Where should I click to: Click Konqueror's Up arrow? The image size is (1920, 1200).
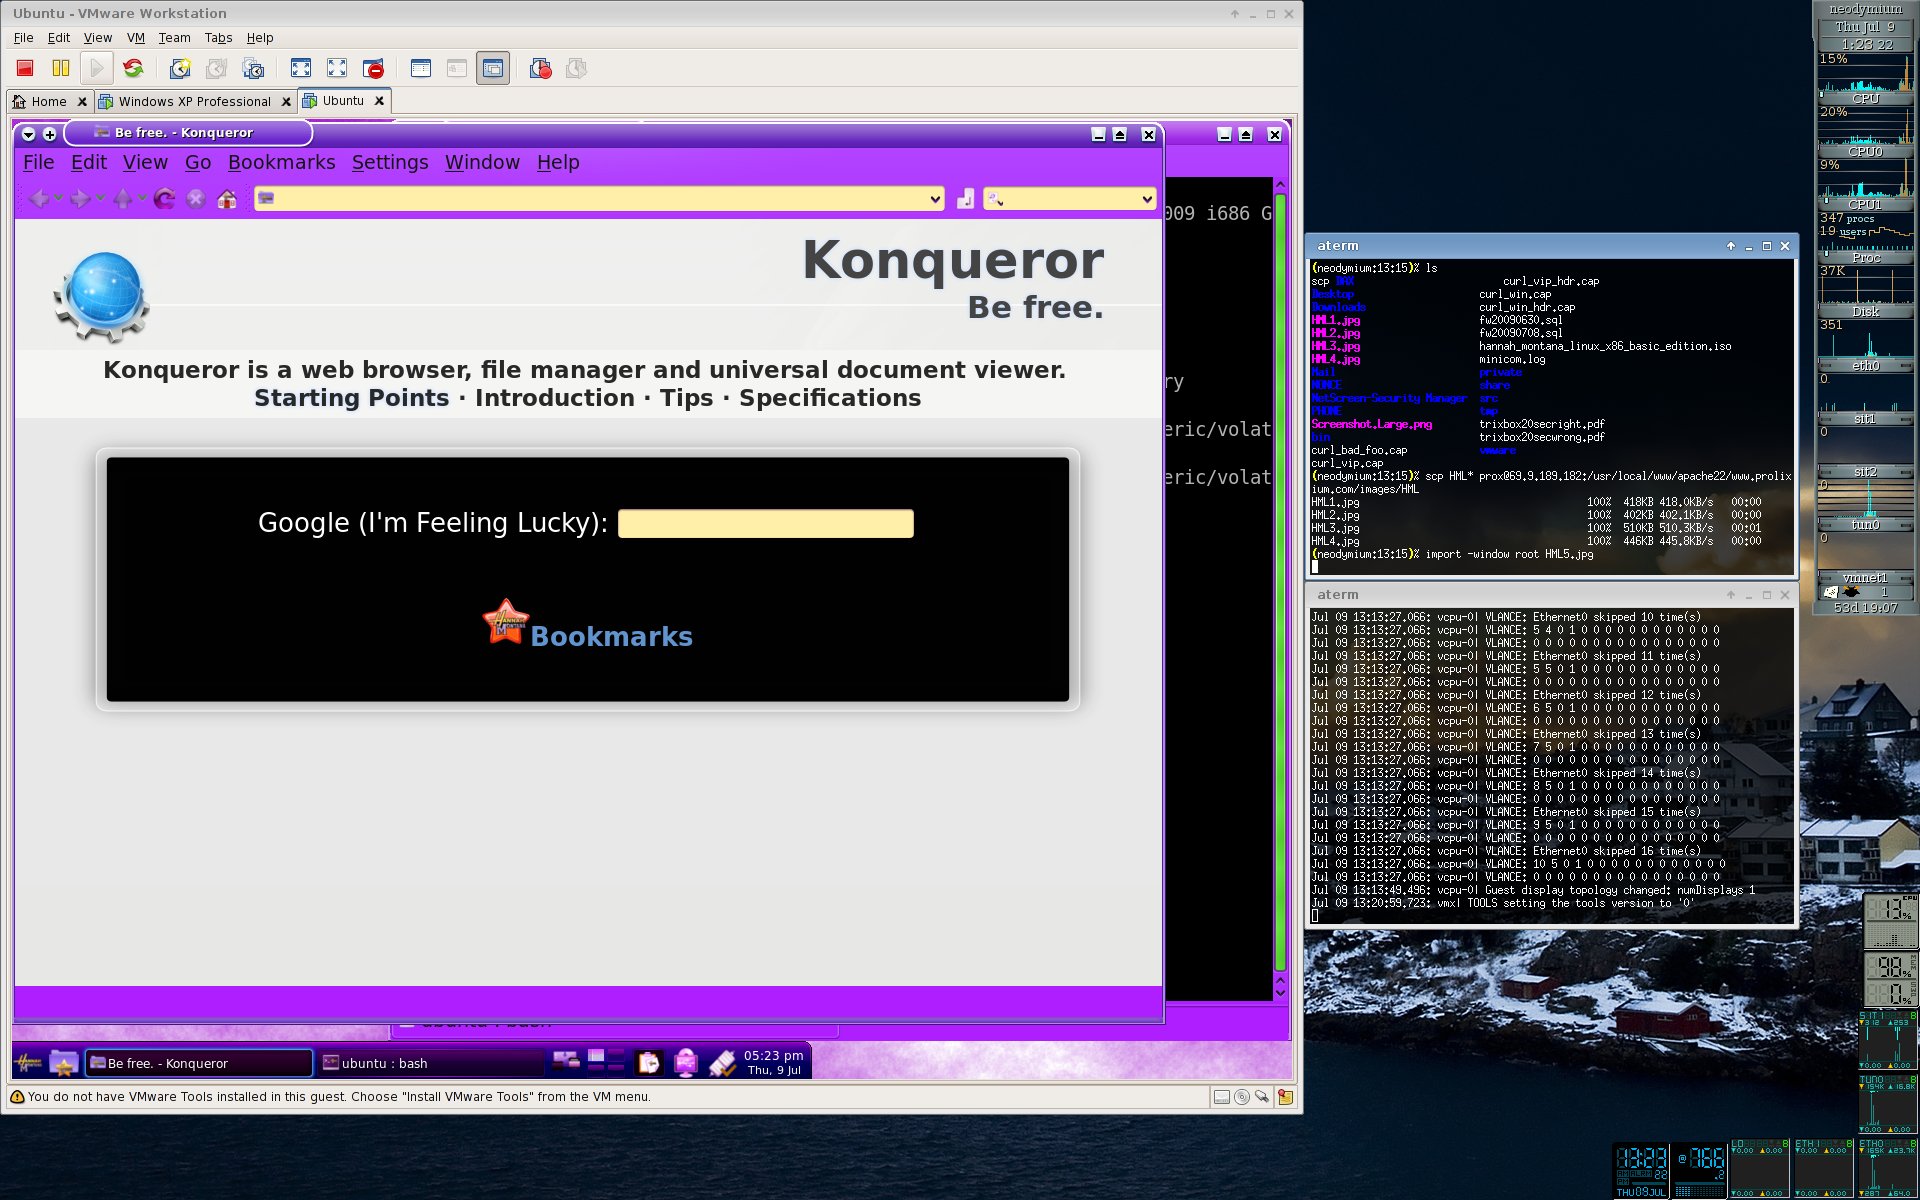pos(123,199)
